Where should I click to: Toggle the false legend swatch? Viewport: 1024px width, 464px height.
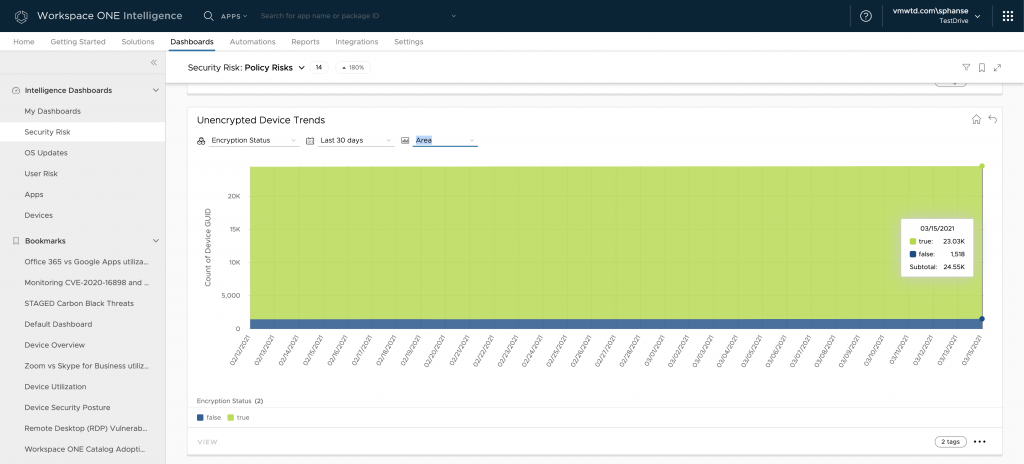[x=200, y=417]
